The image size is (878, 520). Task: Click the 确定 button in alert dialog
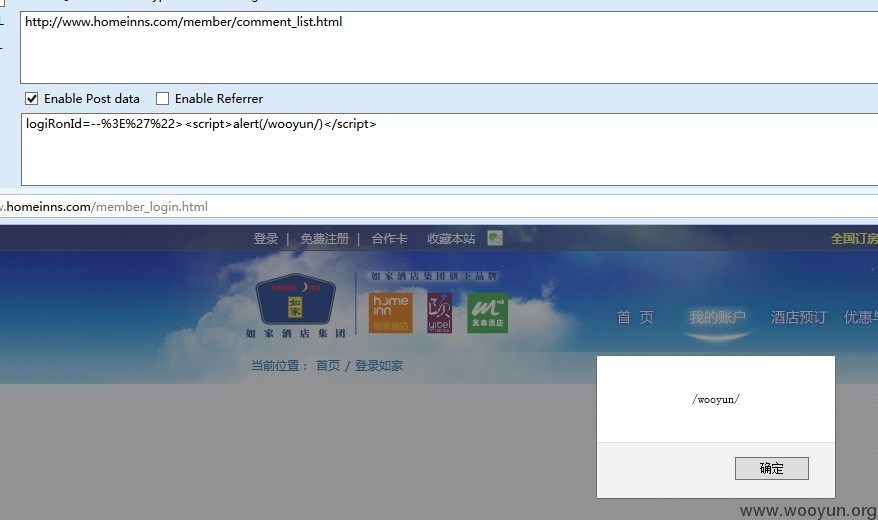click(772, 469)
